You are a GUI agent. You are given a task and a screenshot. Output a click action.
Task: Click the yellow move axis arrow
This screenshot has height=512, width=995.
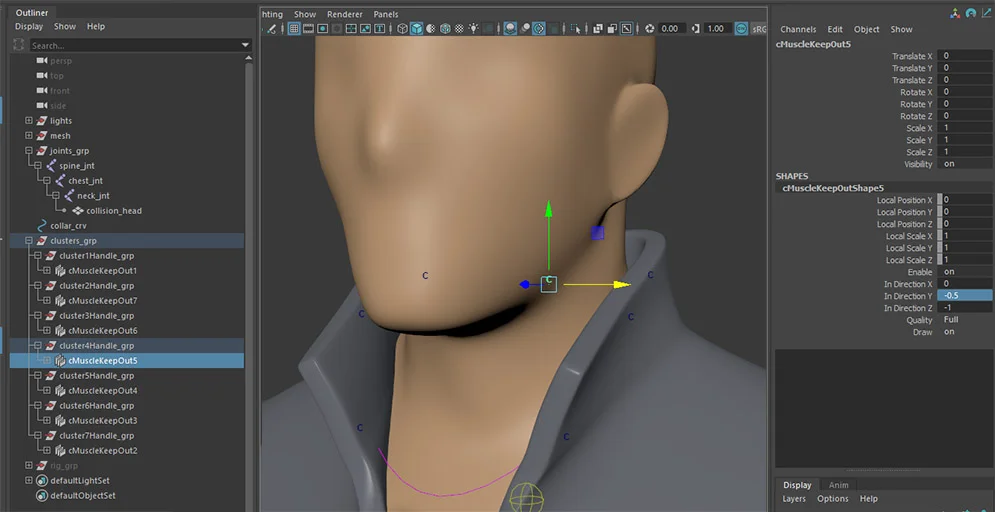click(x=621, y=285)
